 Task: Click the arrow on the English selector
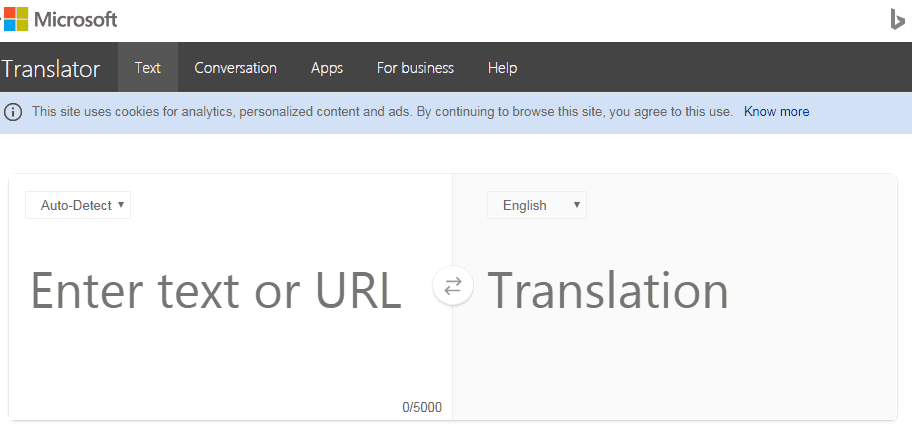click(x=576, y=205)
